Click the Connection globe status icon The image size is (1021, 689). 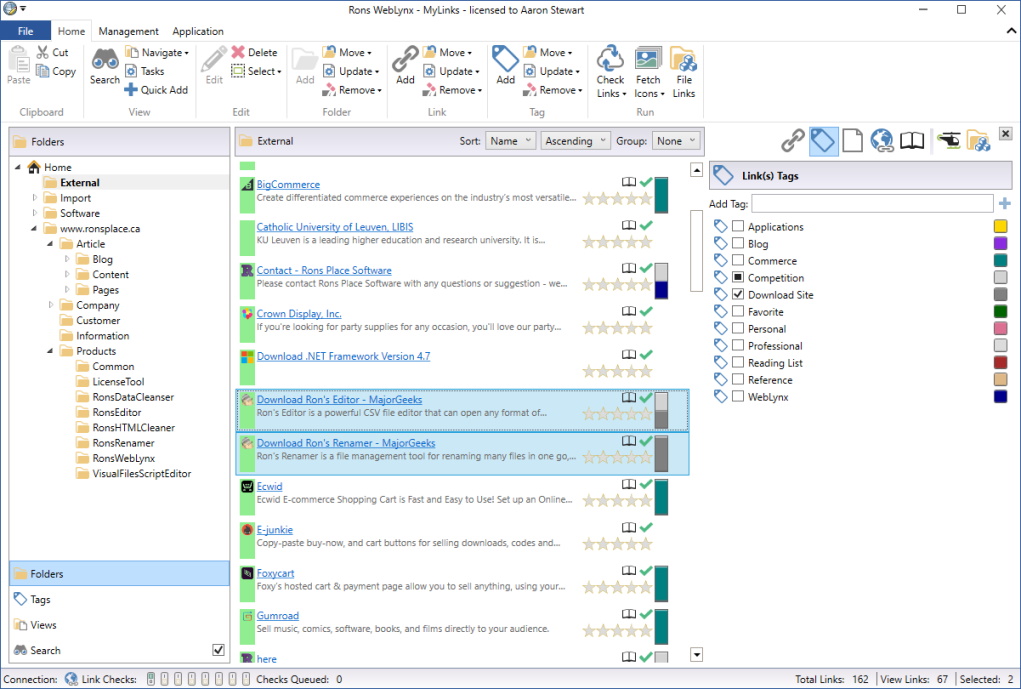71,679
